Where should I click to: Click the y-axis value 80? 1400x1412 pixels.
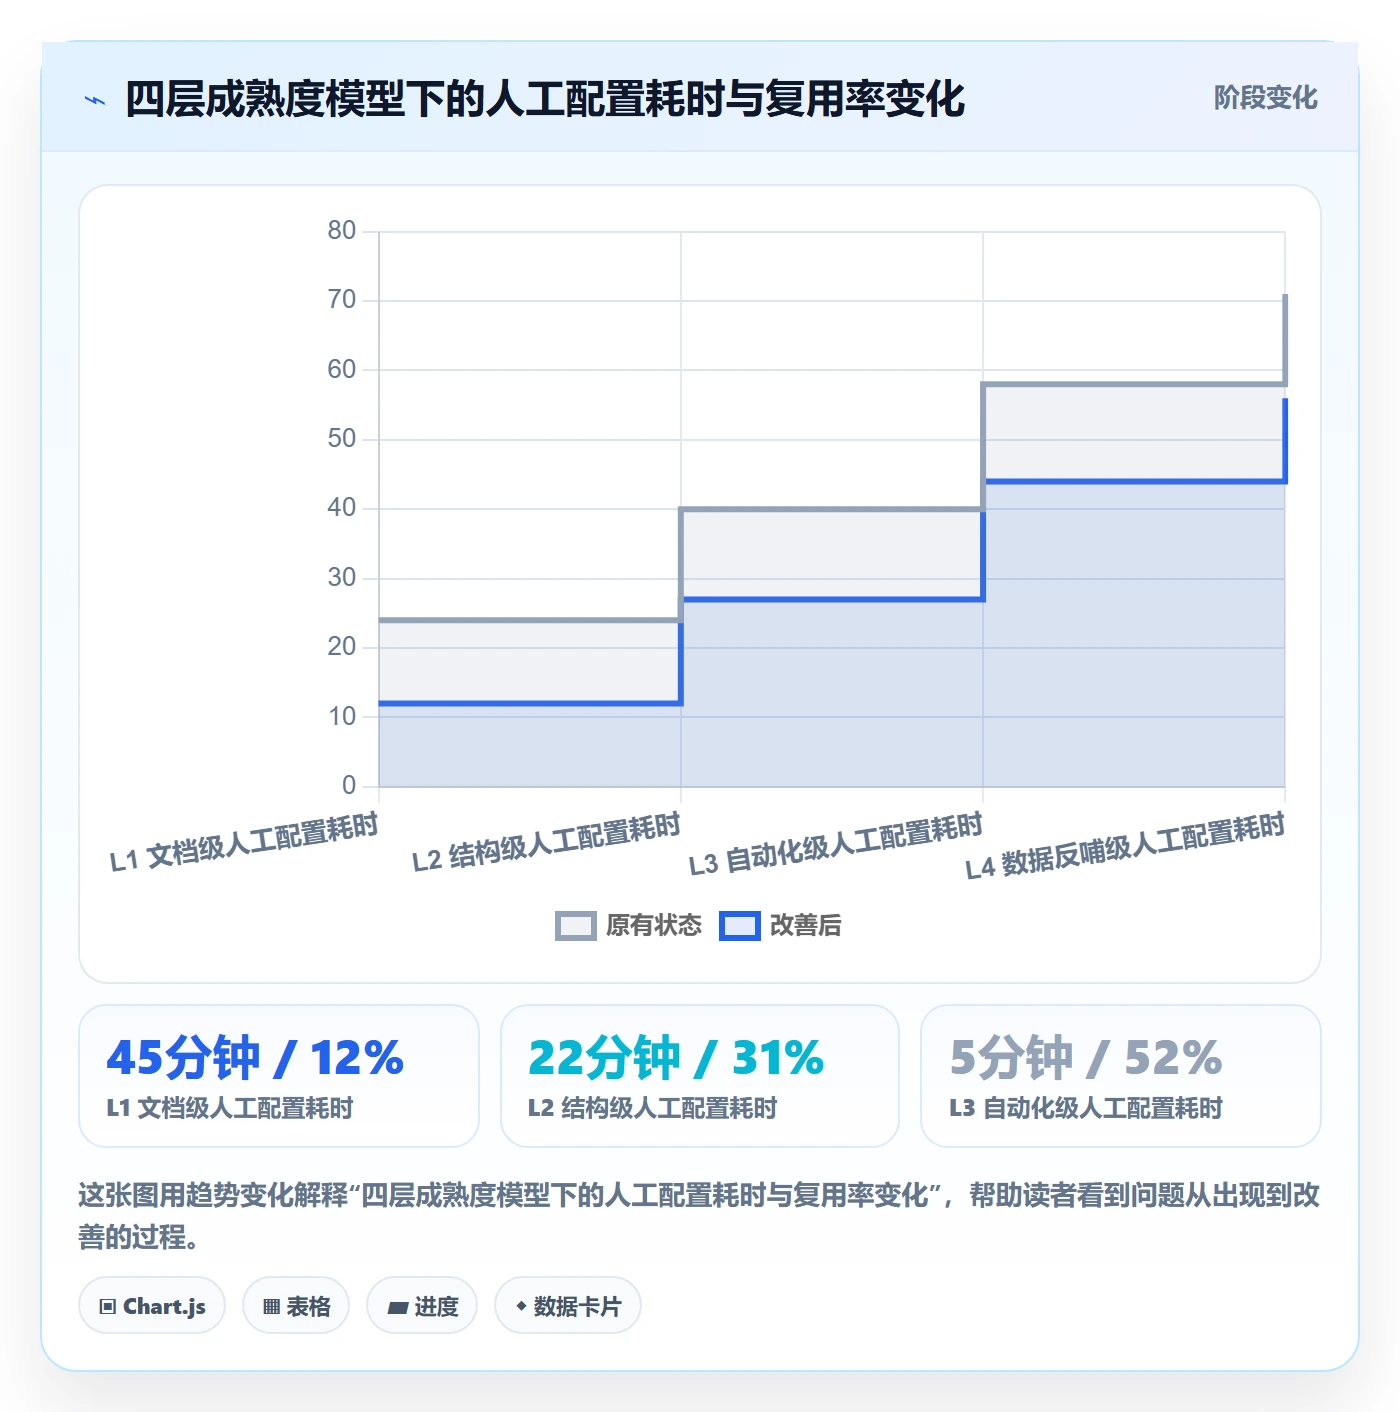342,231
